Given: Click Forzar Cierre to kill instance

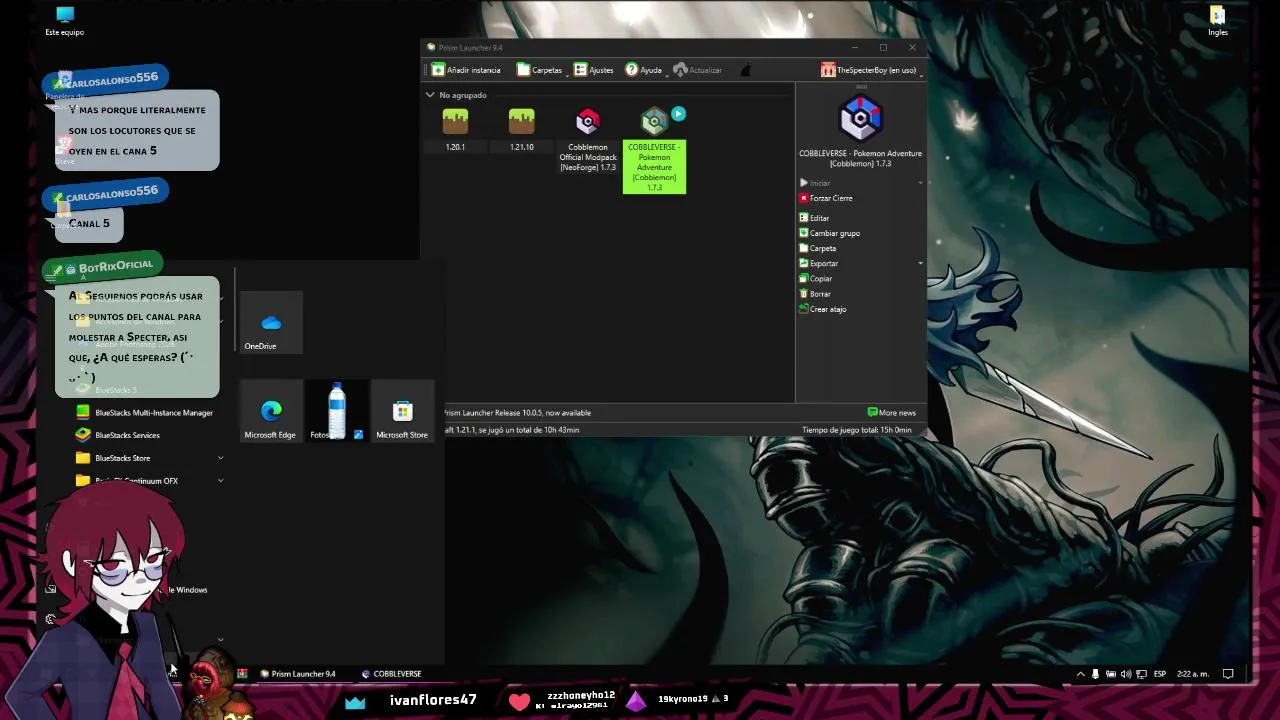Looking at the screenshot, I should pos(825,198).
